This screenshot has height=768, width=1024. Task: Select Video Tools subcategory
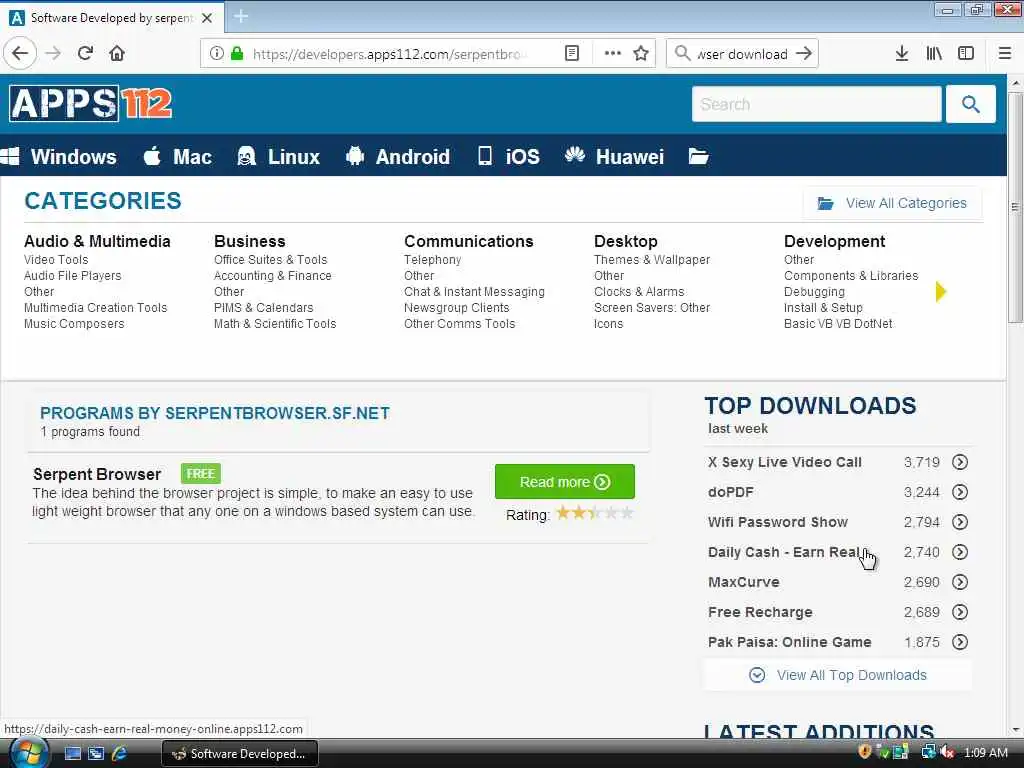pos(56,260)
